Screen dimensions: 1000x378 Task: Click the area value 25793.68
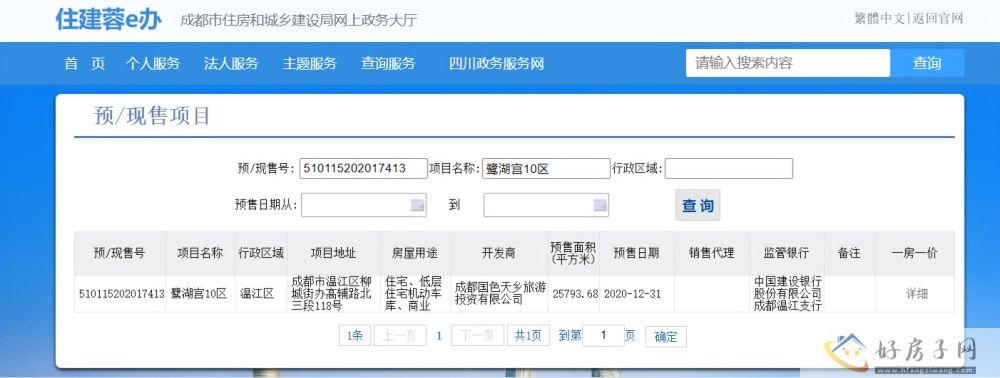tap(573, 294)
